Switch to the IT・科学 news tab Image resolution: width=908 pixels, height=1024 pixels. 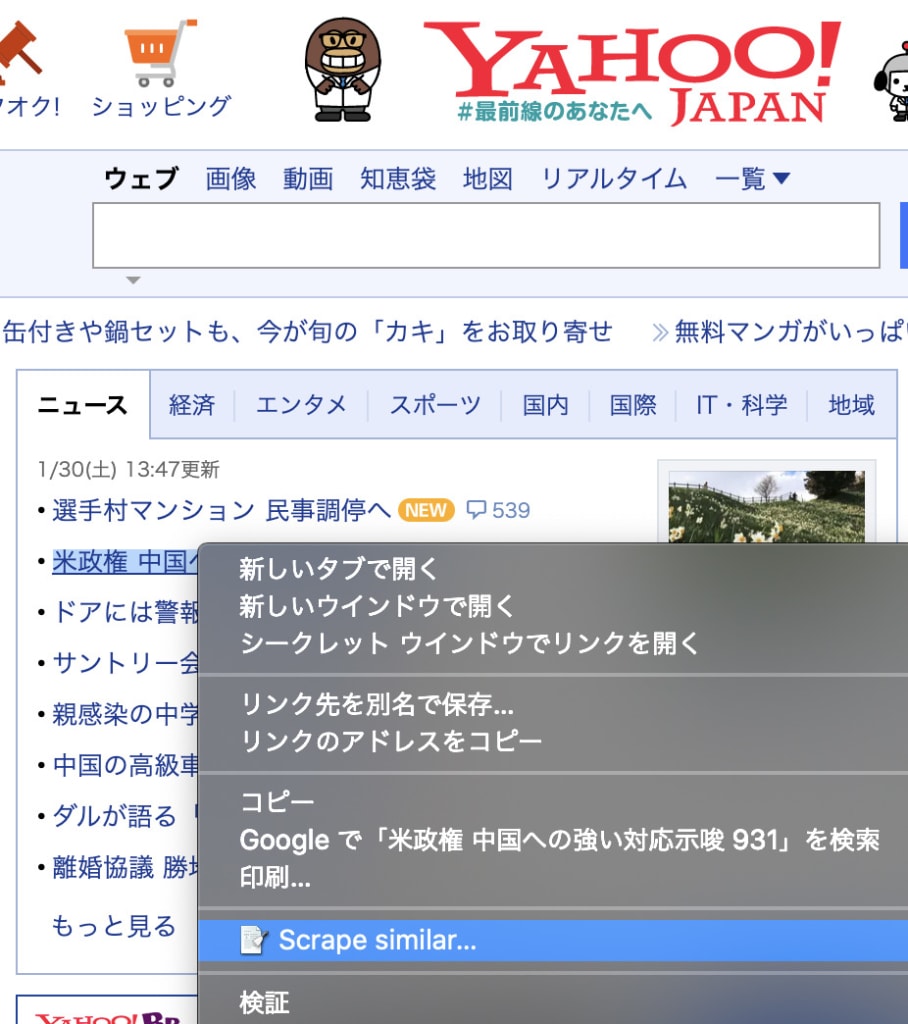742,405
